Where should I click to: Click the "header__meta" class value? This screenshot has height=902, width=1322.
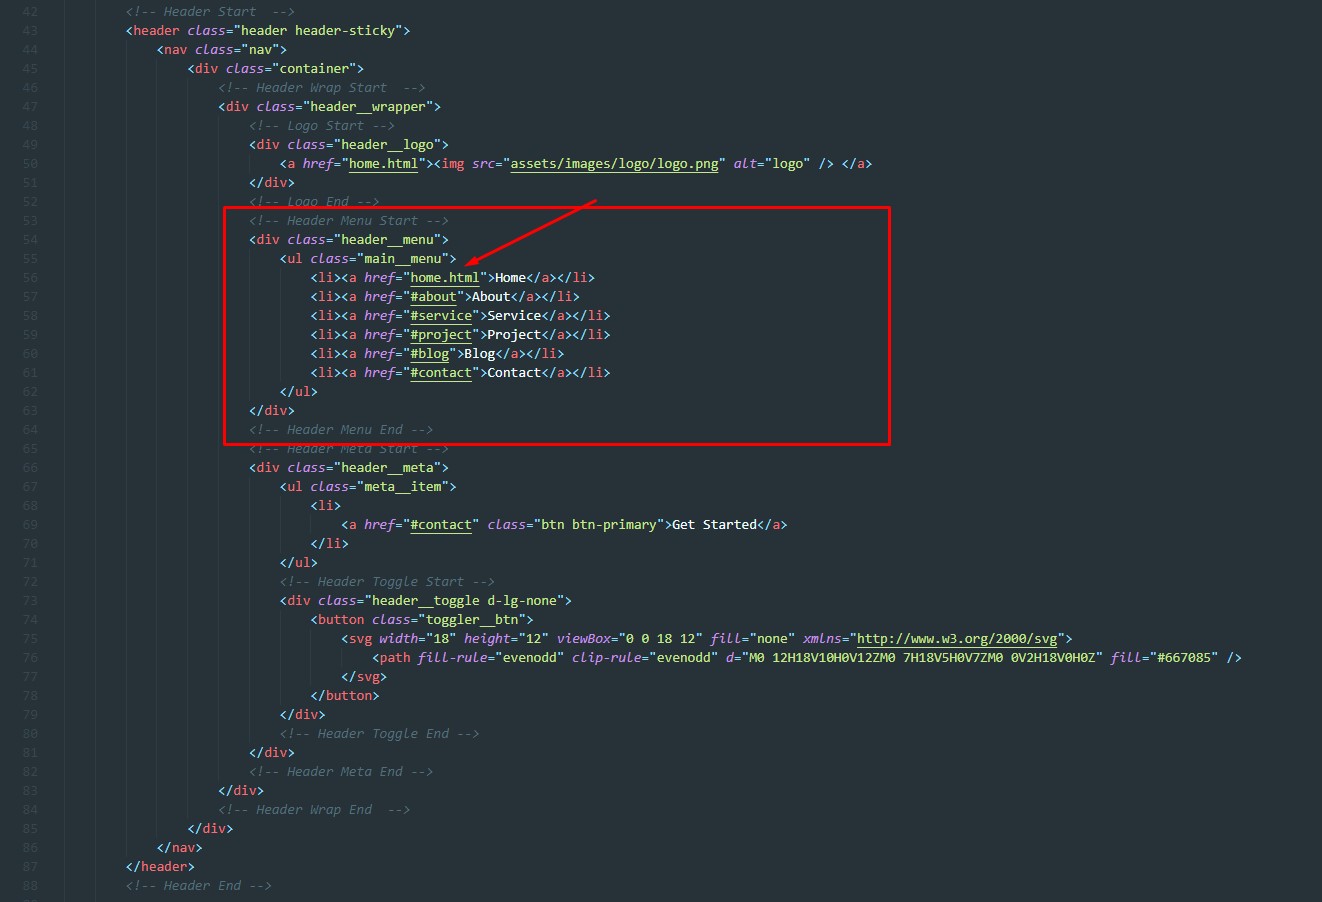(391, 468)
